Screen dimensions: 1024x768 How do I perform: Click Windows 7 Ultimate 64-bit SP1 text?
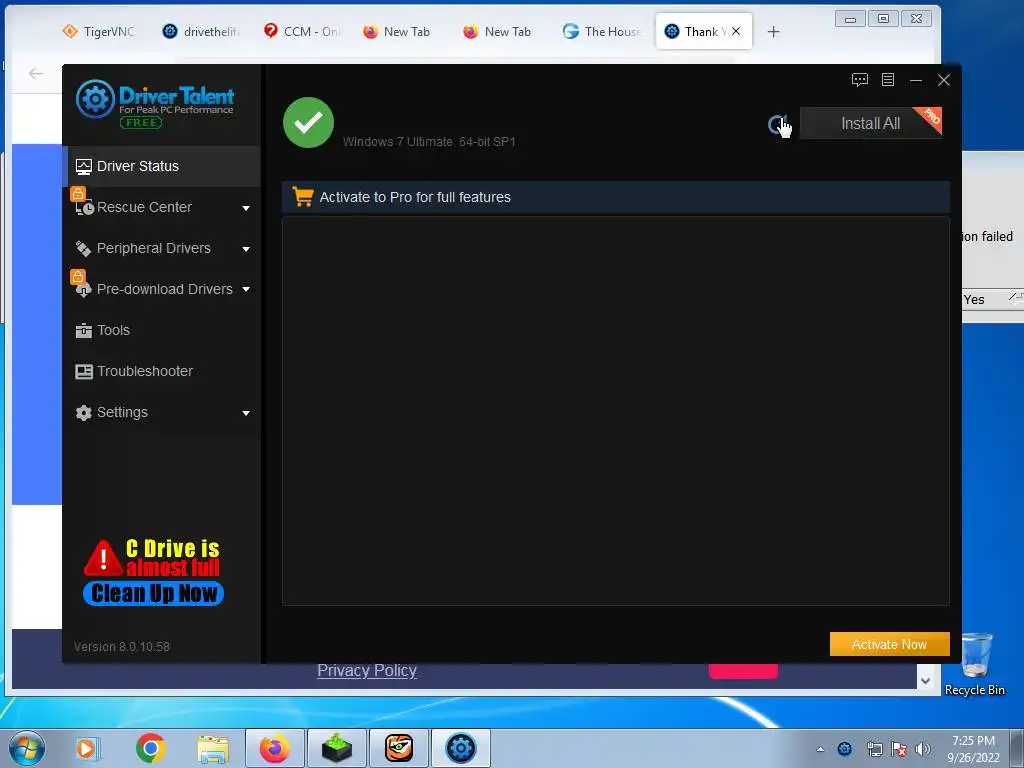[x=429, y=142]
